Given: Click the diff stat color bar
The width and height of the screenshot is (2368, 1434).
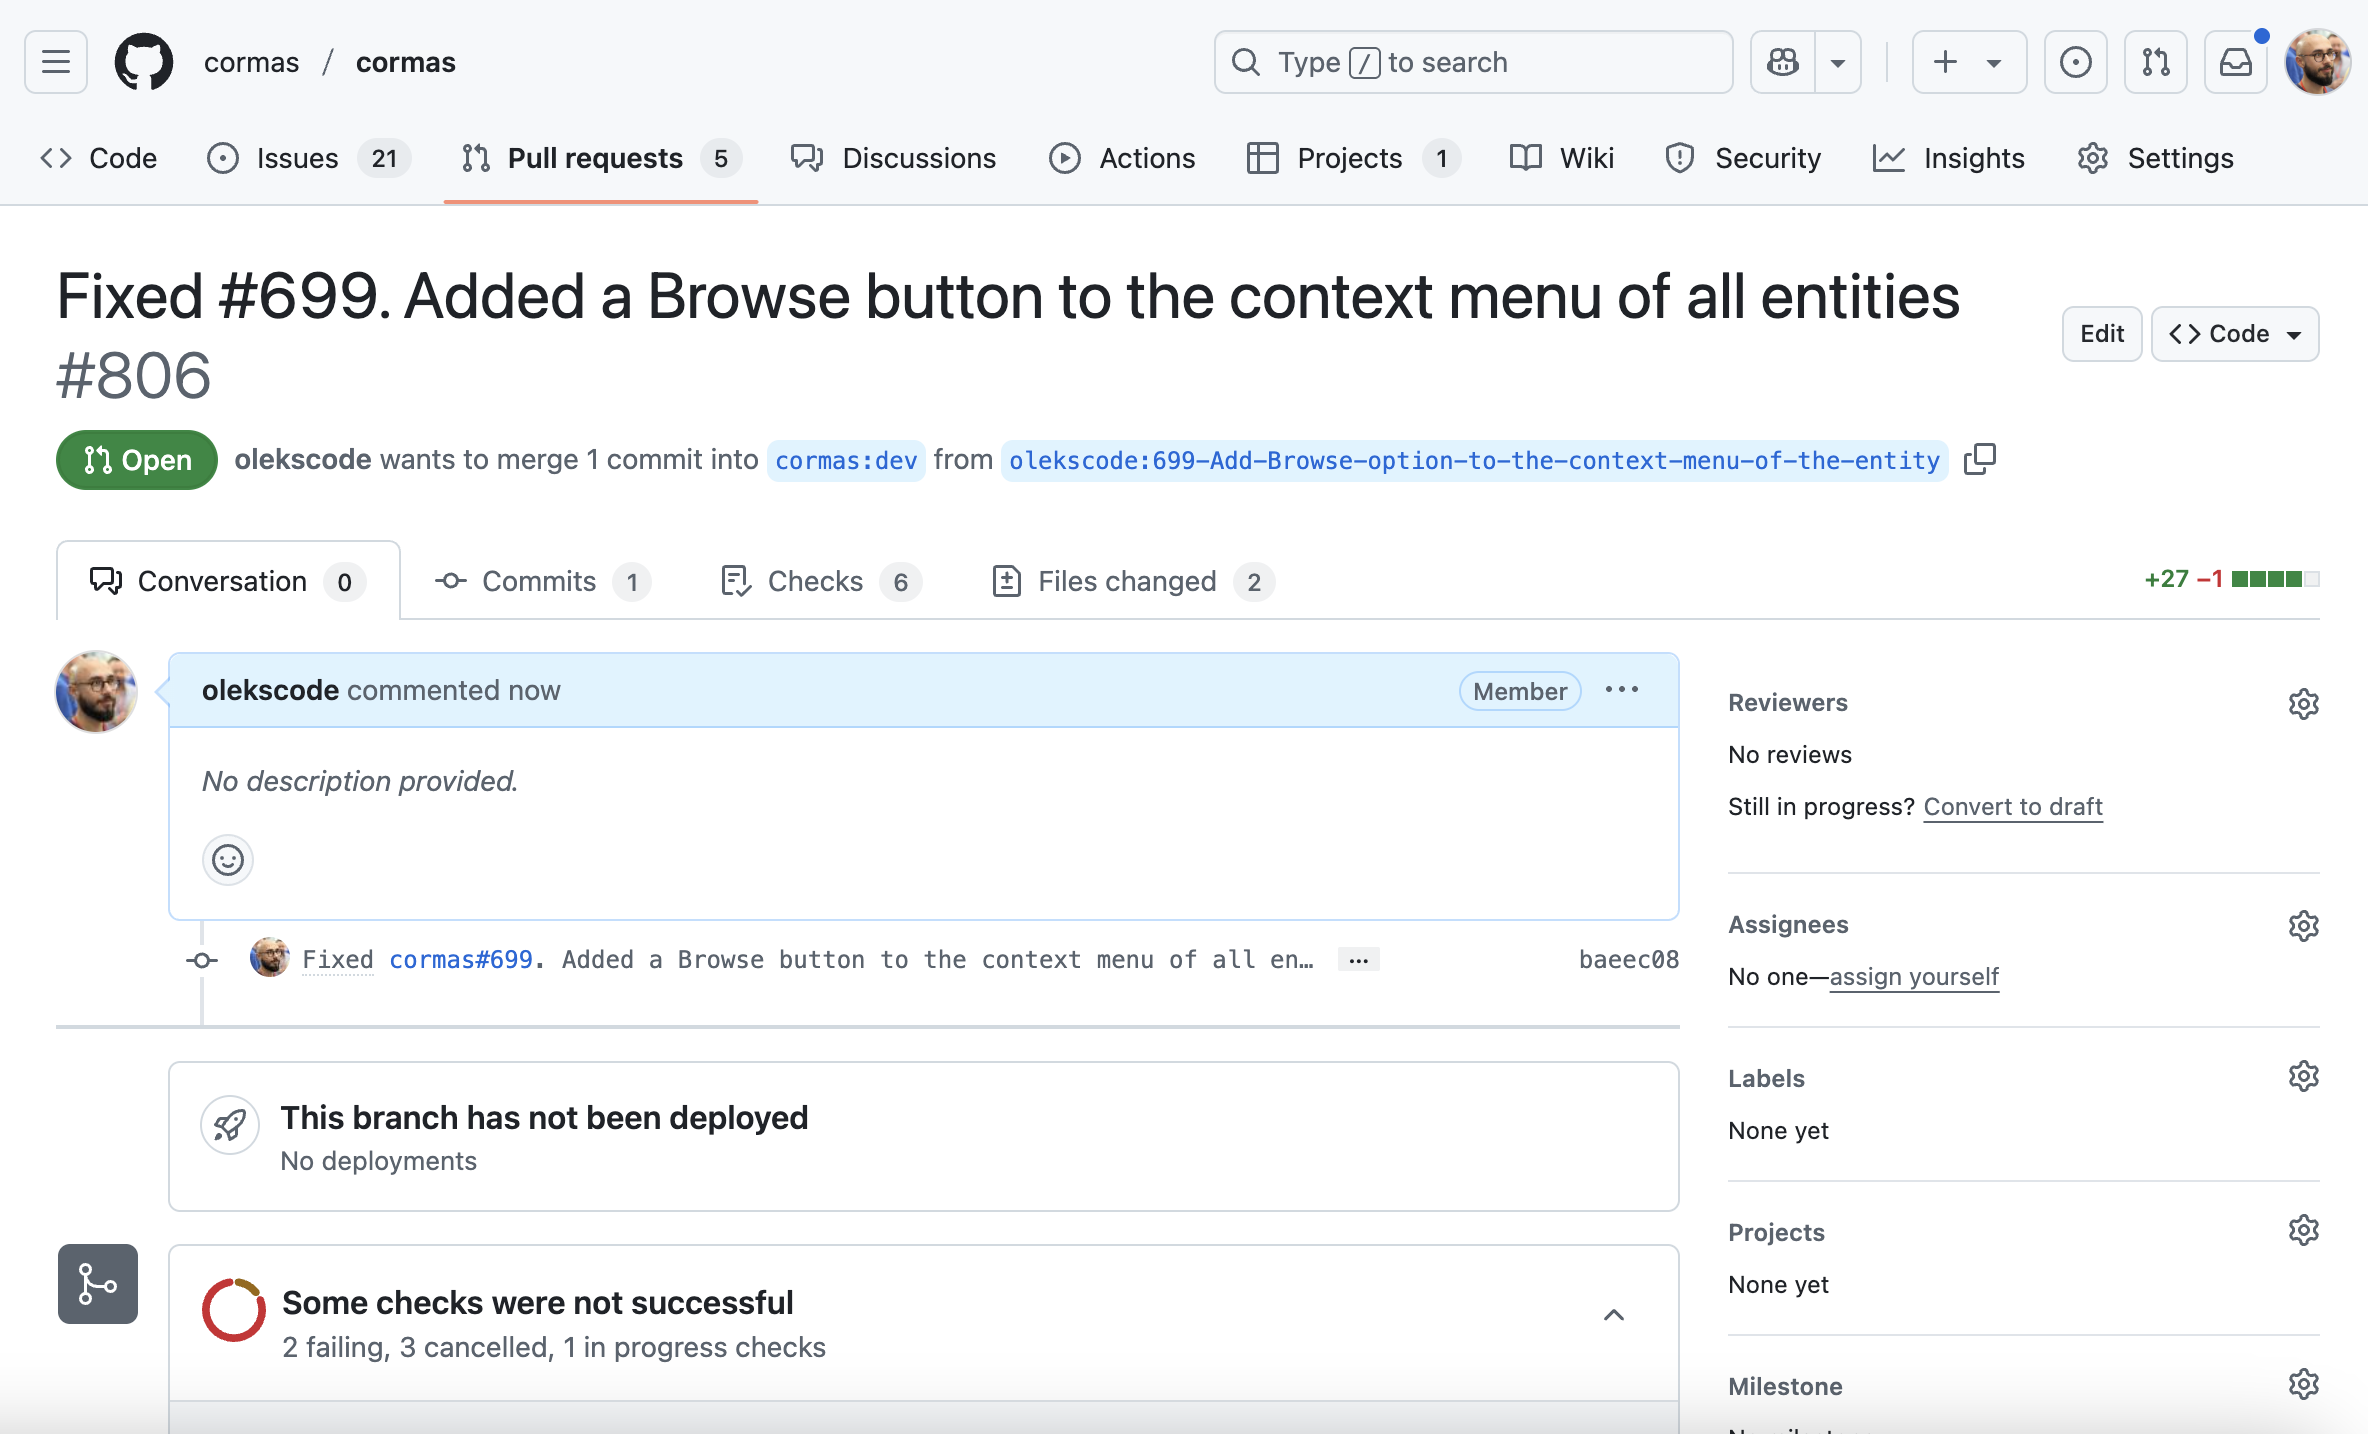Looking at the screenshot, I should (2275, 579).
